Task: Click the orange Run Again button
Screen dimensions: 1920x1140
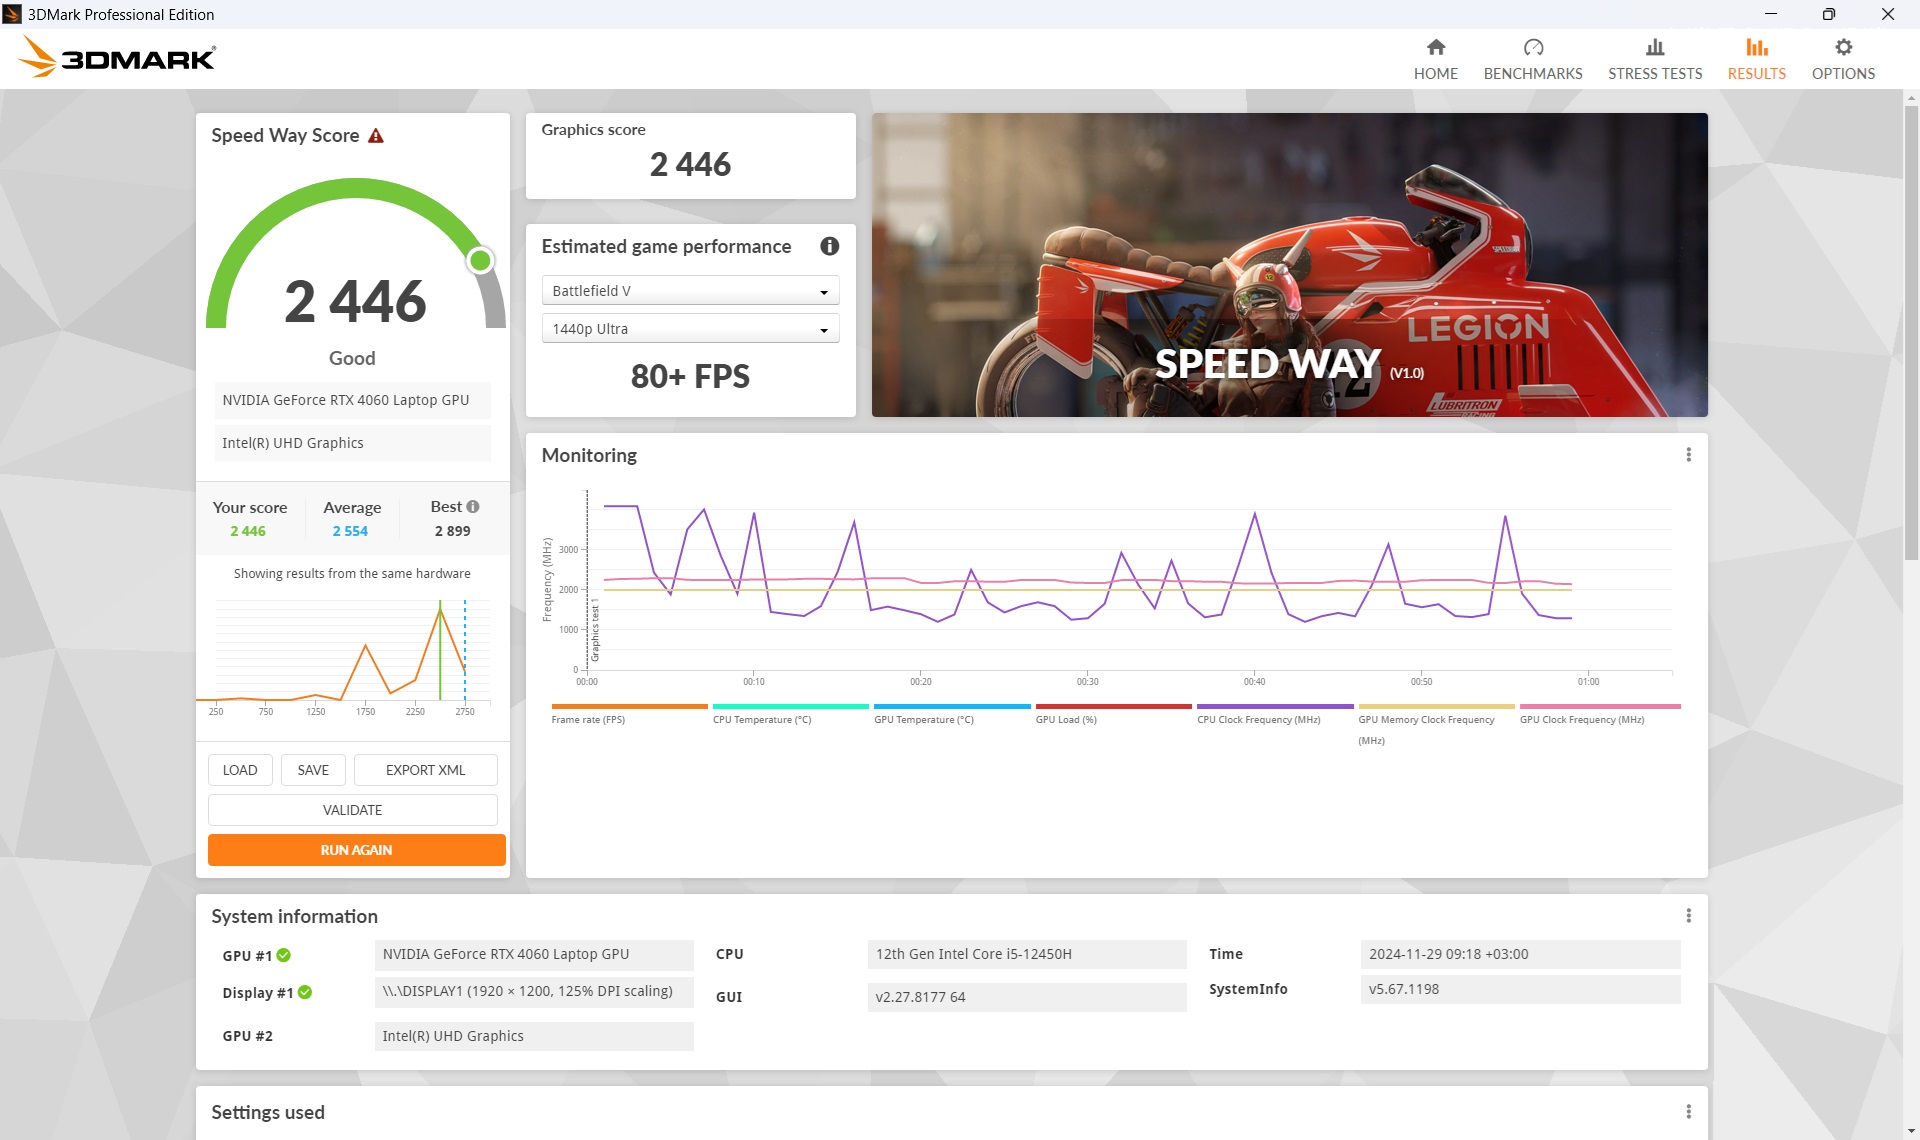Action: pyautogui.click(x=357, y=850)
